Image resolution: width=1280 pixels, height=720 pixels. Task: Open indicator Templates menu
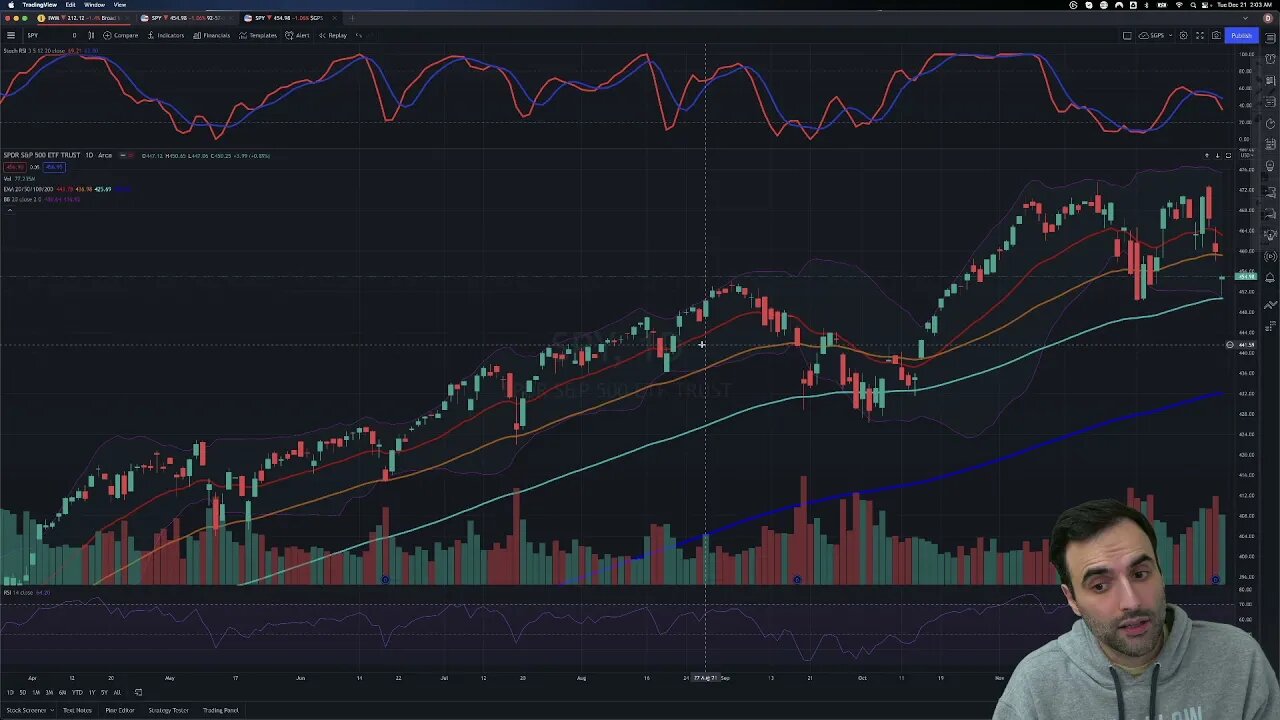pos(258,35)
